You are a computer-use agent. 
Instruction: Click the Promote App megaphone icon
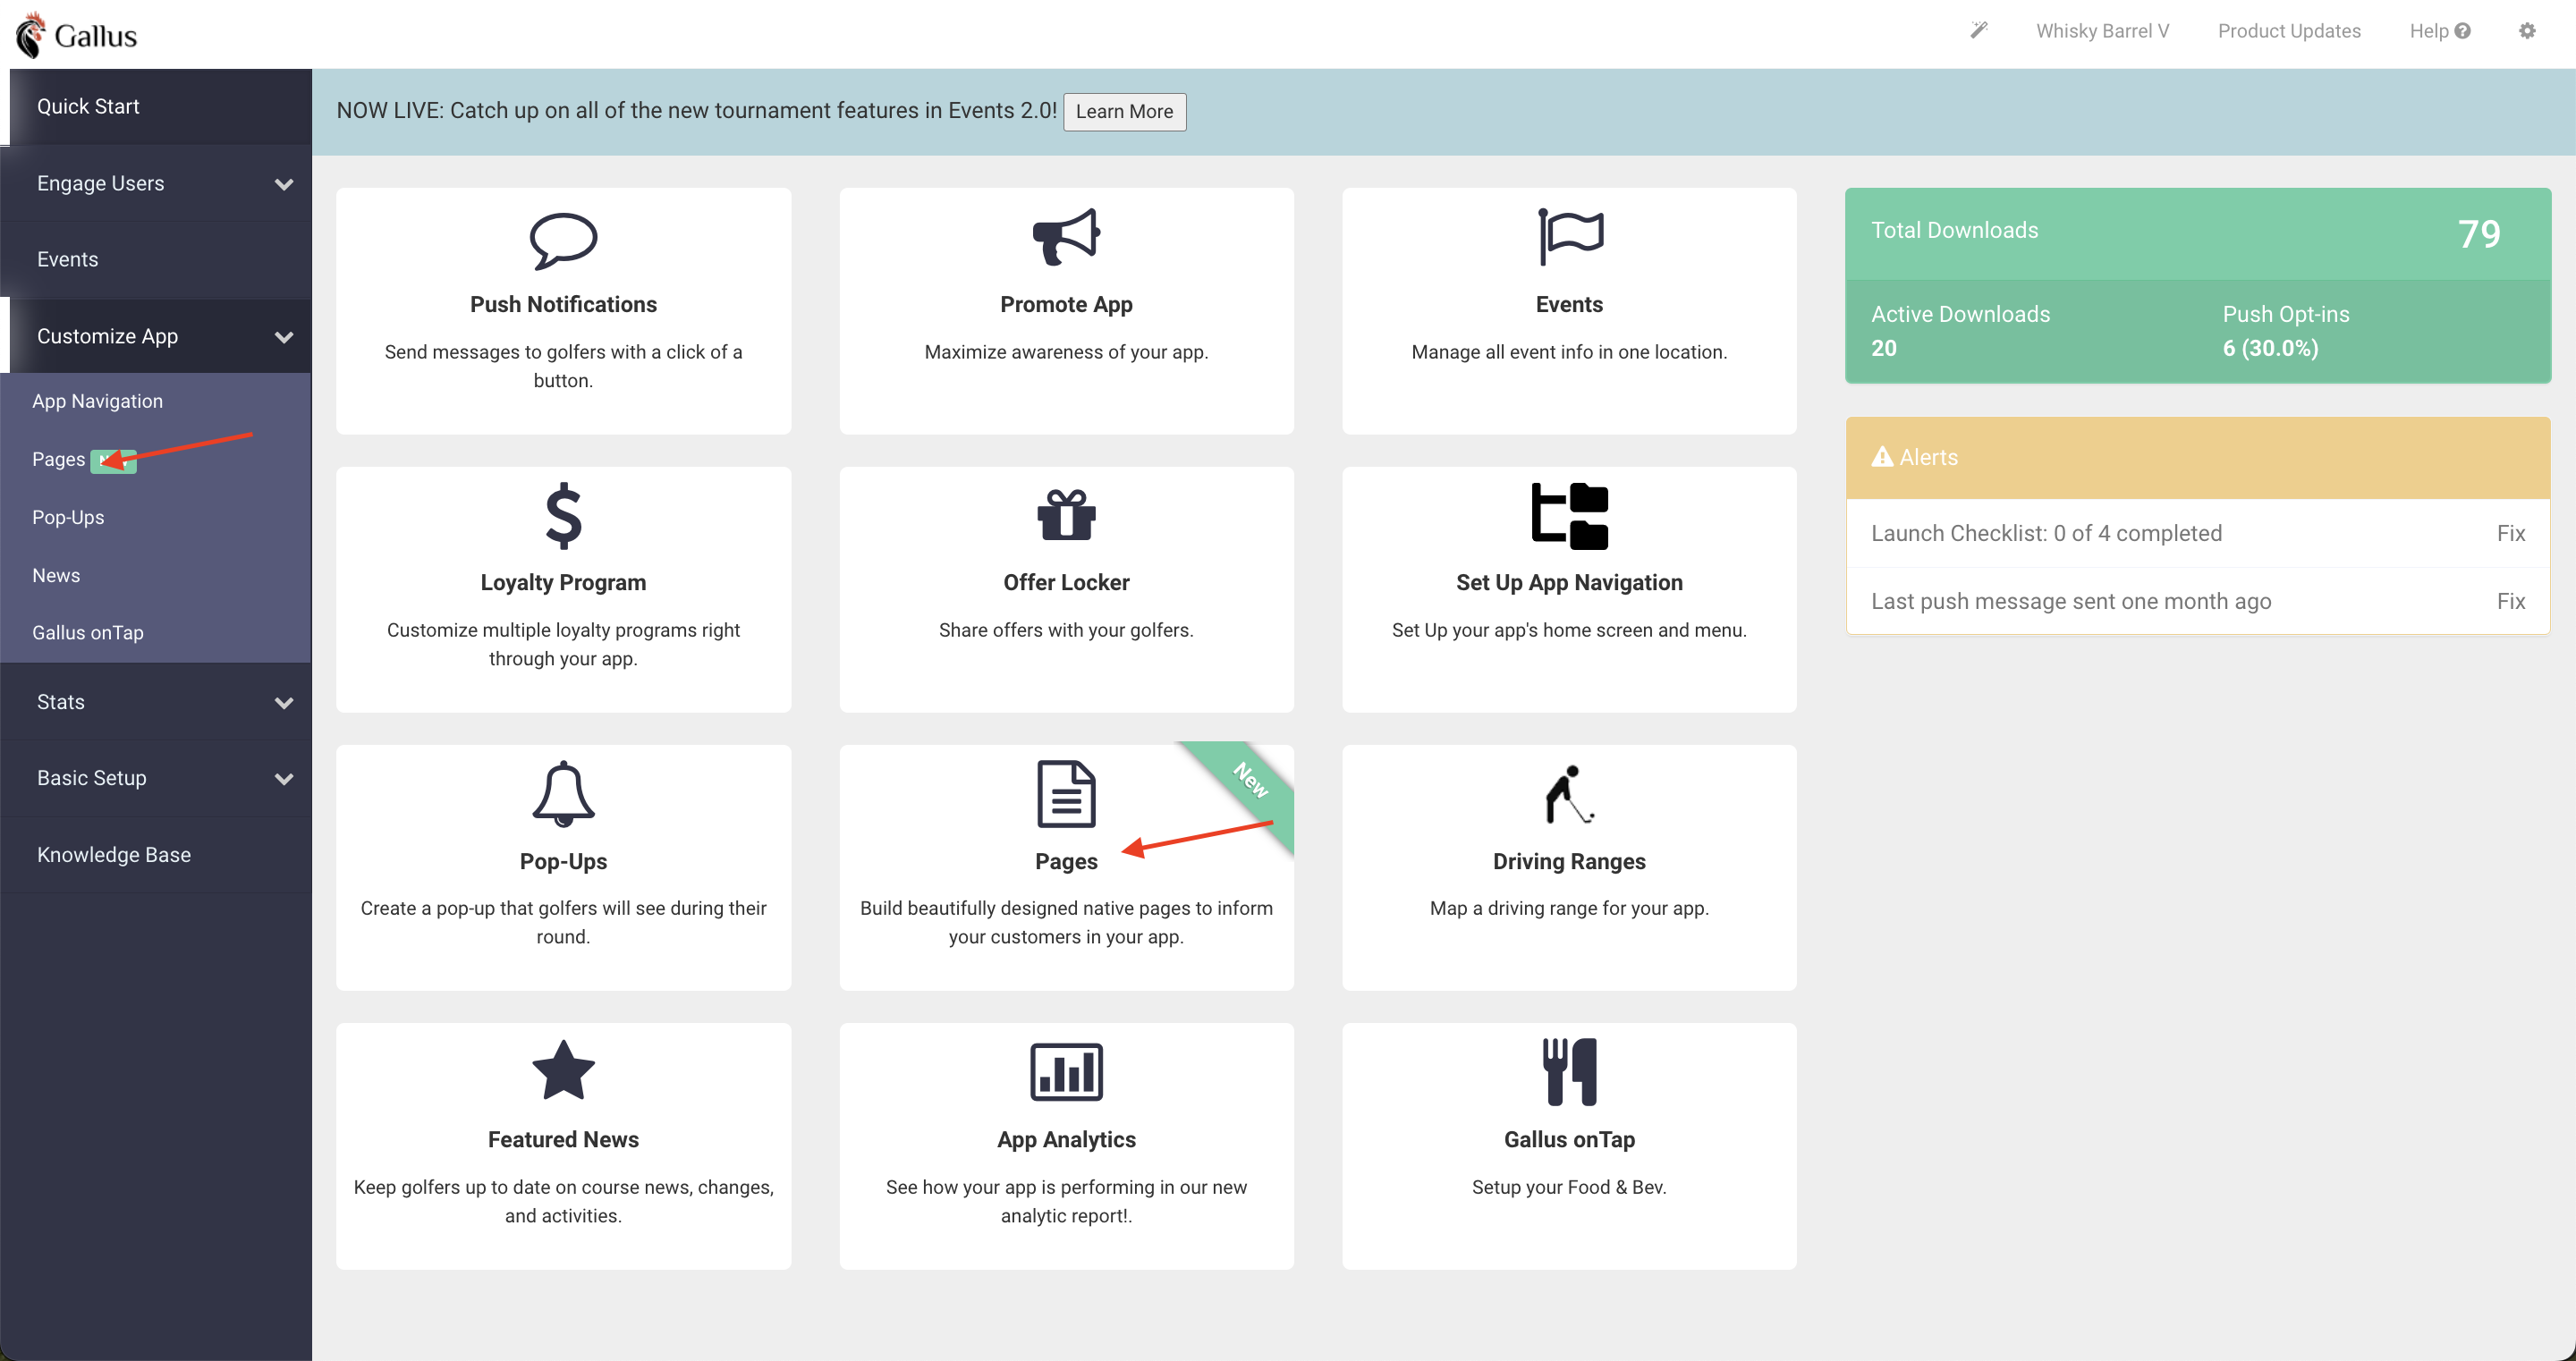point(1066,237)
